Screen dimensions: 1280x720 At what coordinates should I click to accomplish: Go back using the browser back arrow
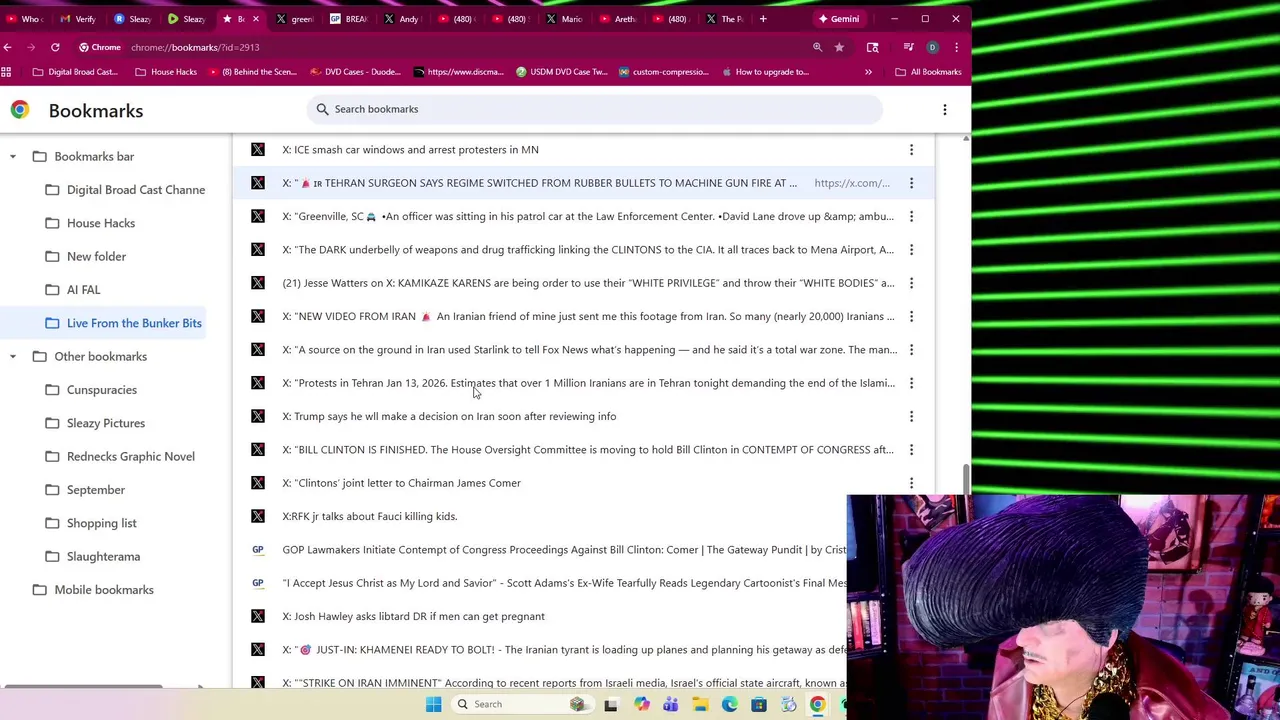7,47
